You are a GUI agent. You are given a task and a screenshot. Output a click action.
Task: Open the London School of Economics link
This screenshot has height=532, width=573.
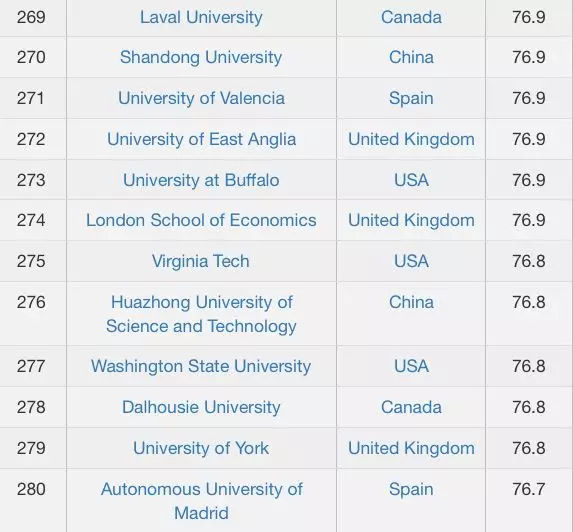tap(201, 220)
